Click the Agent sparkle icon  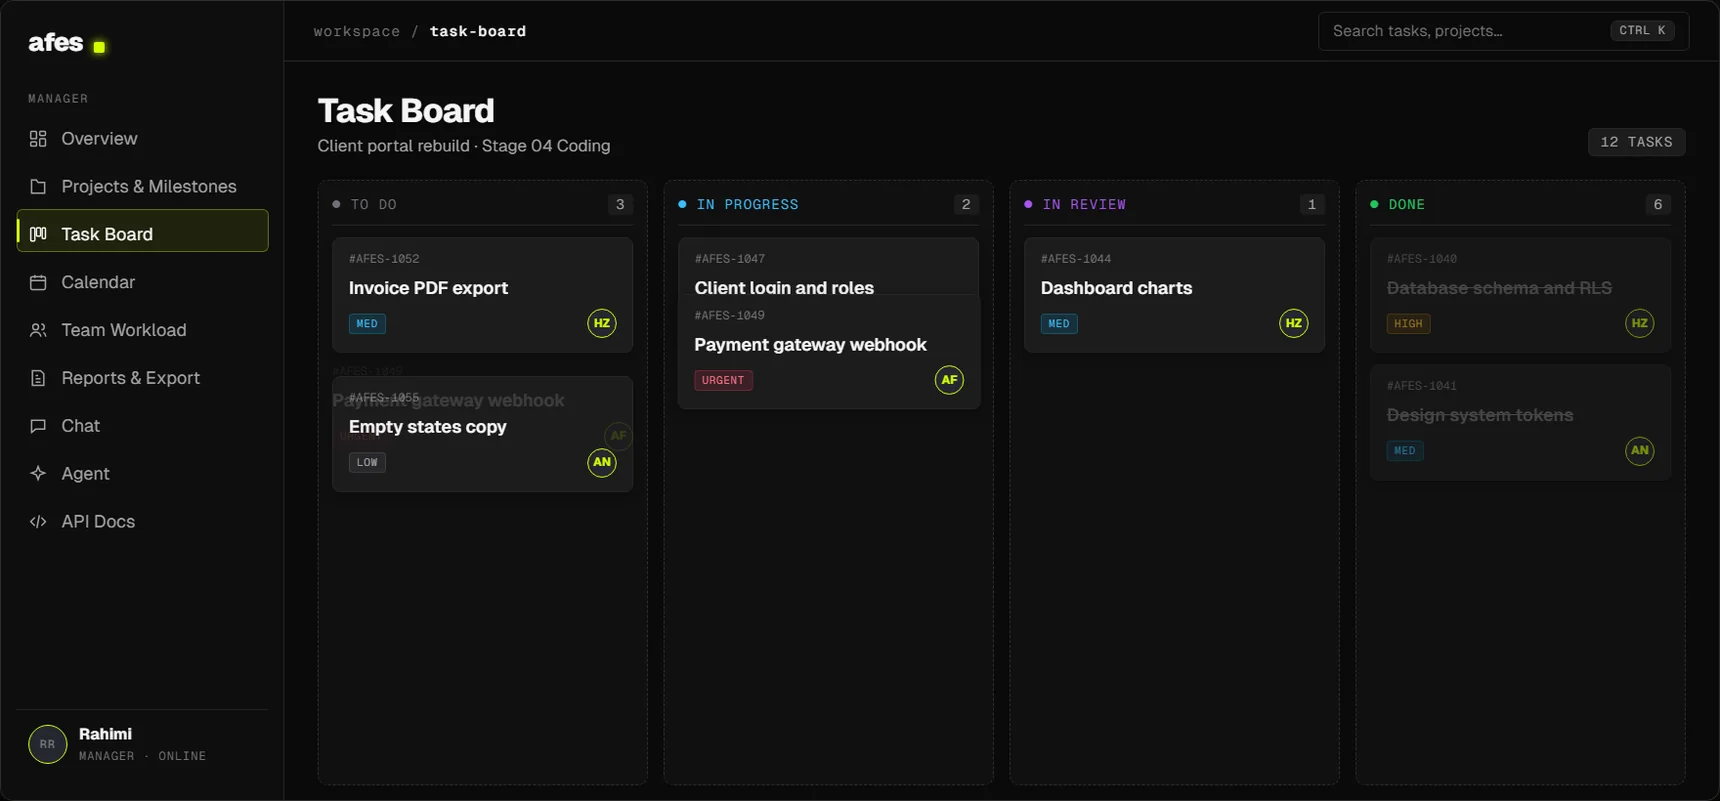point(38,474)
